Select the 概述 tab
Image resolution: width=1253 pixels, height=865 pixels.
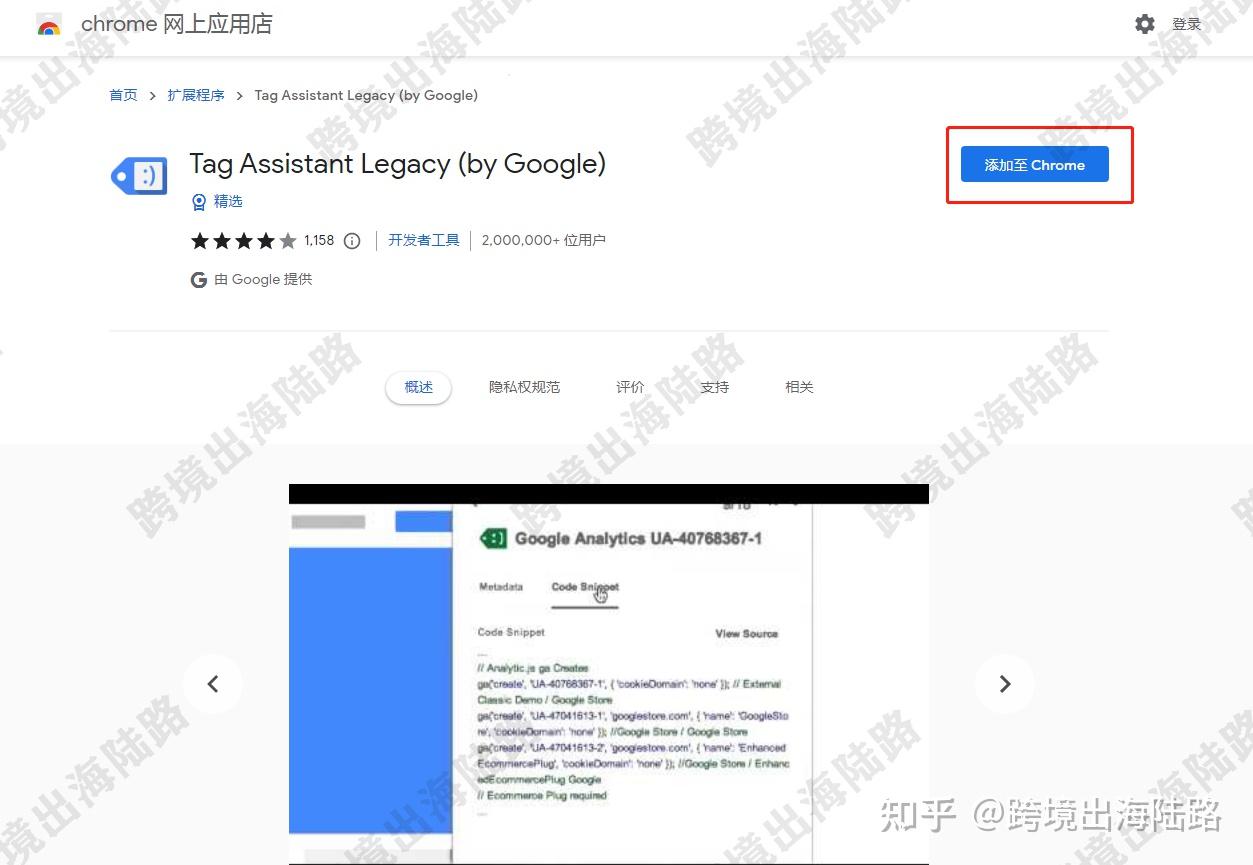point(419,387)
